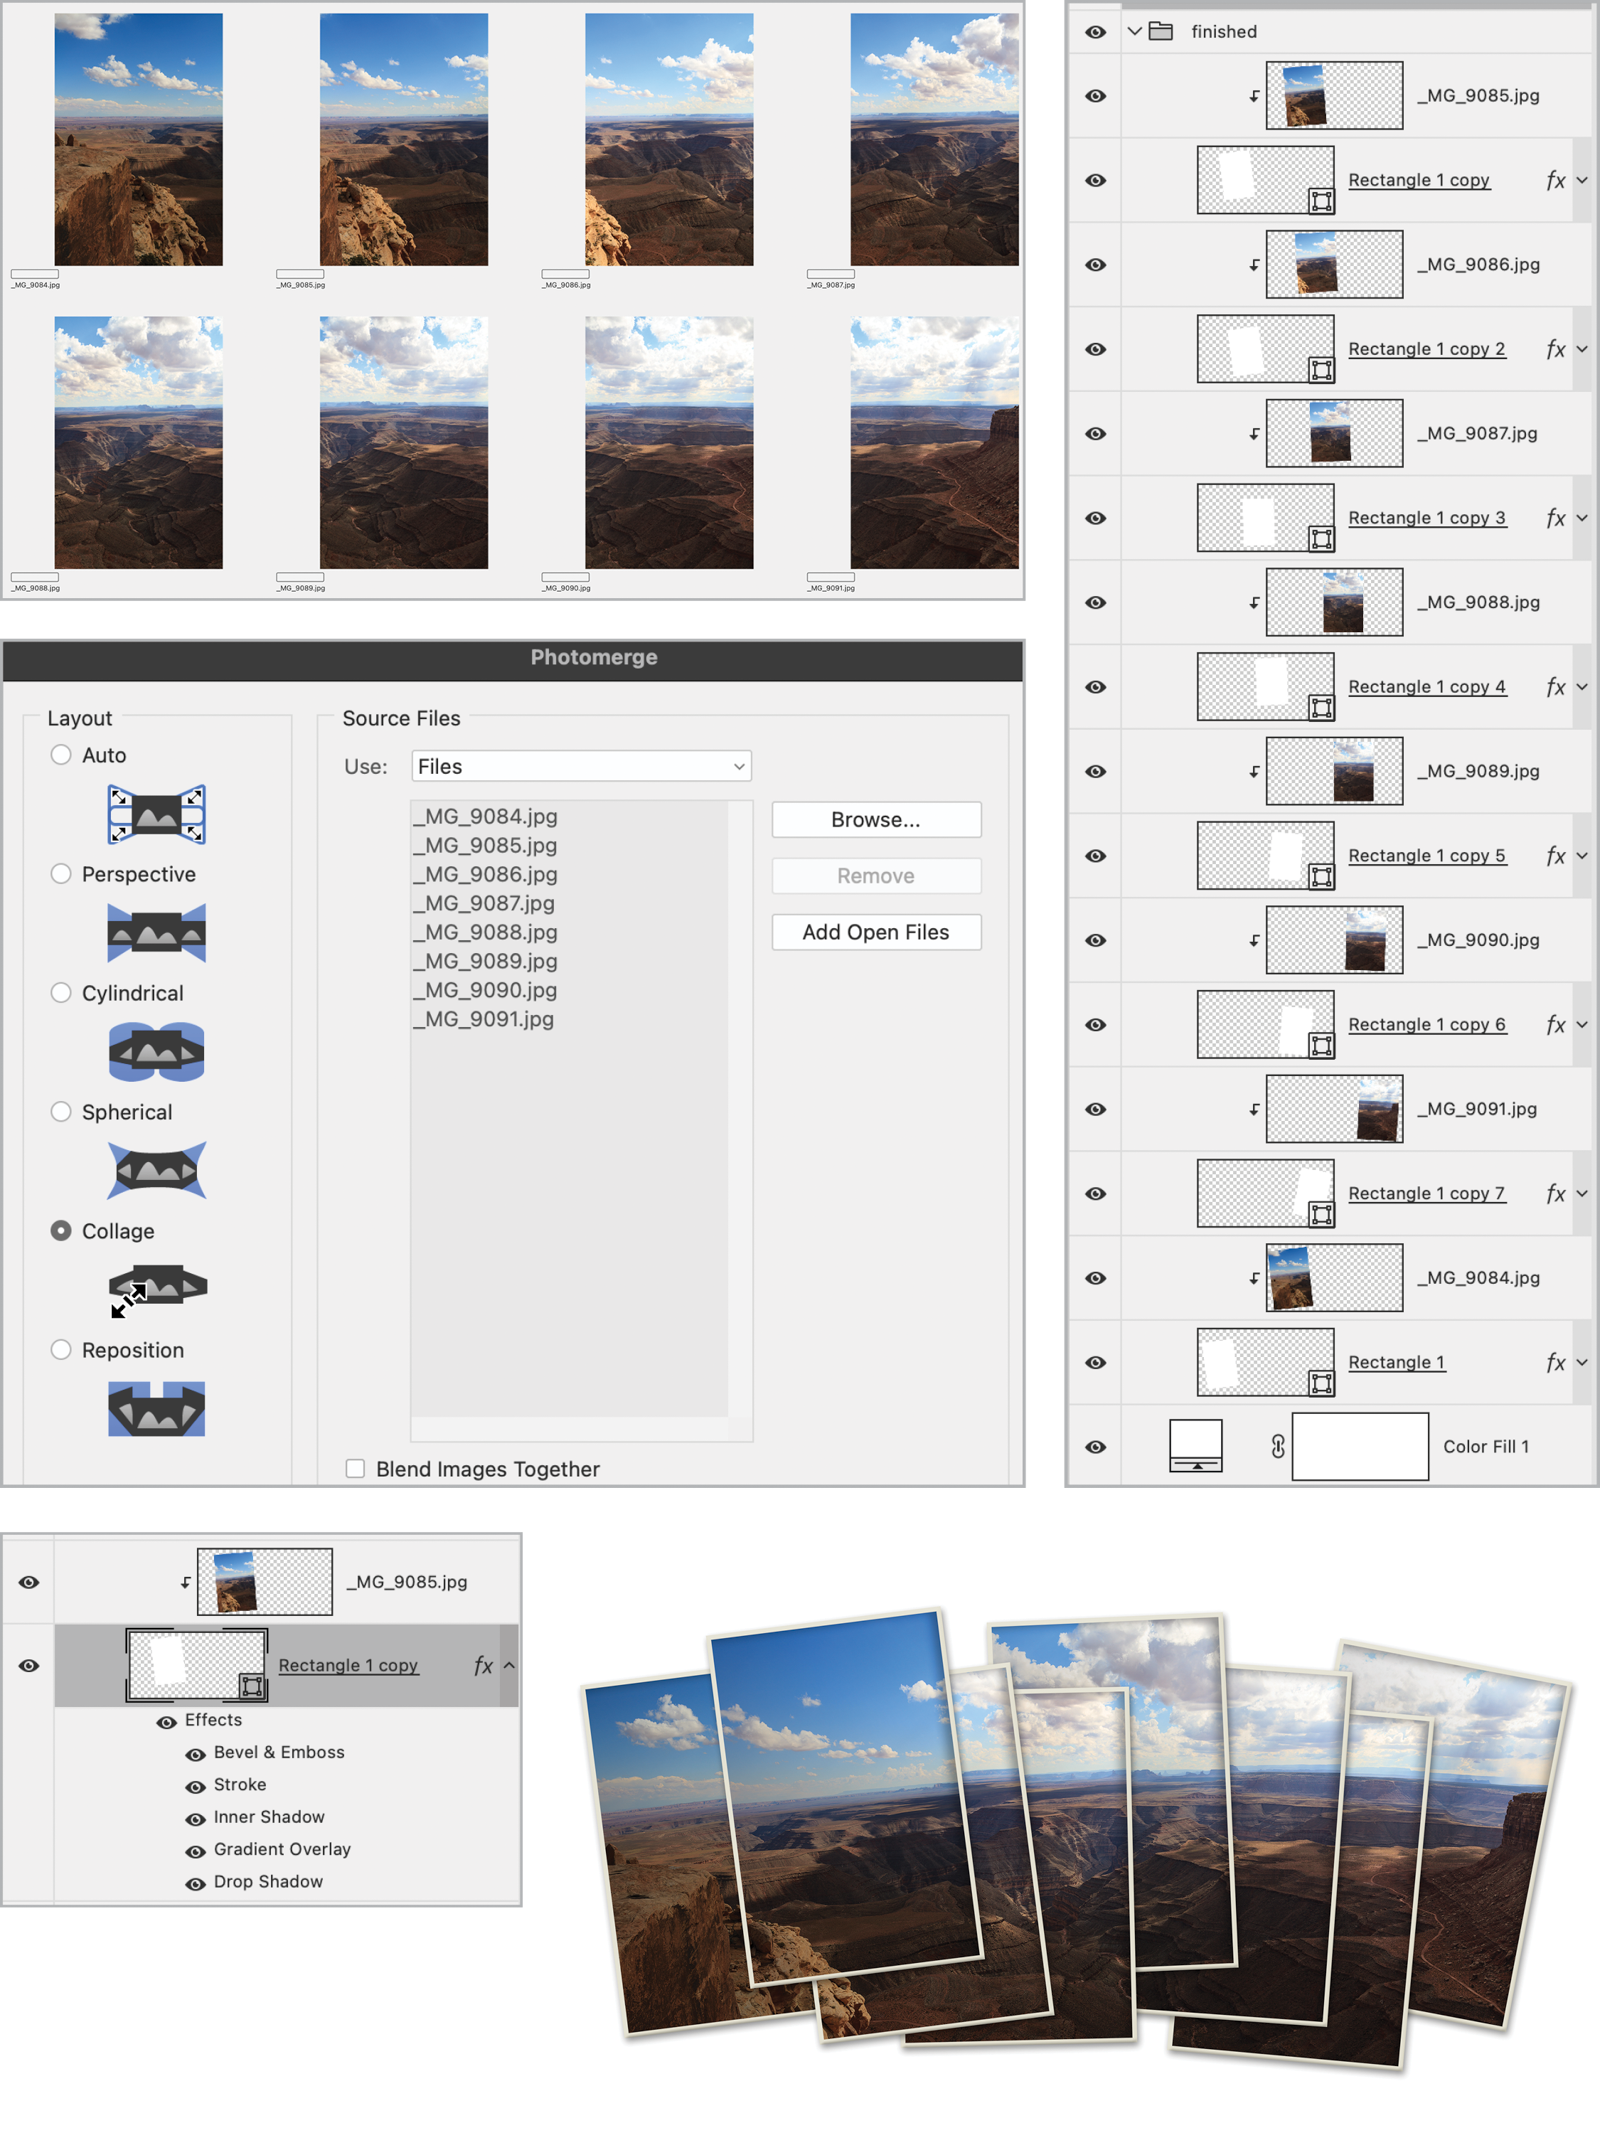
Task: Collapse the finished layer group
Action: (1134, 31)
